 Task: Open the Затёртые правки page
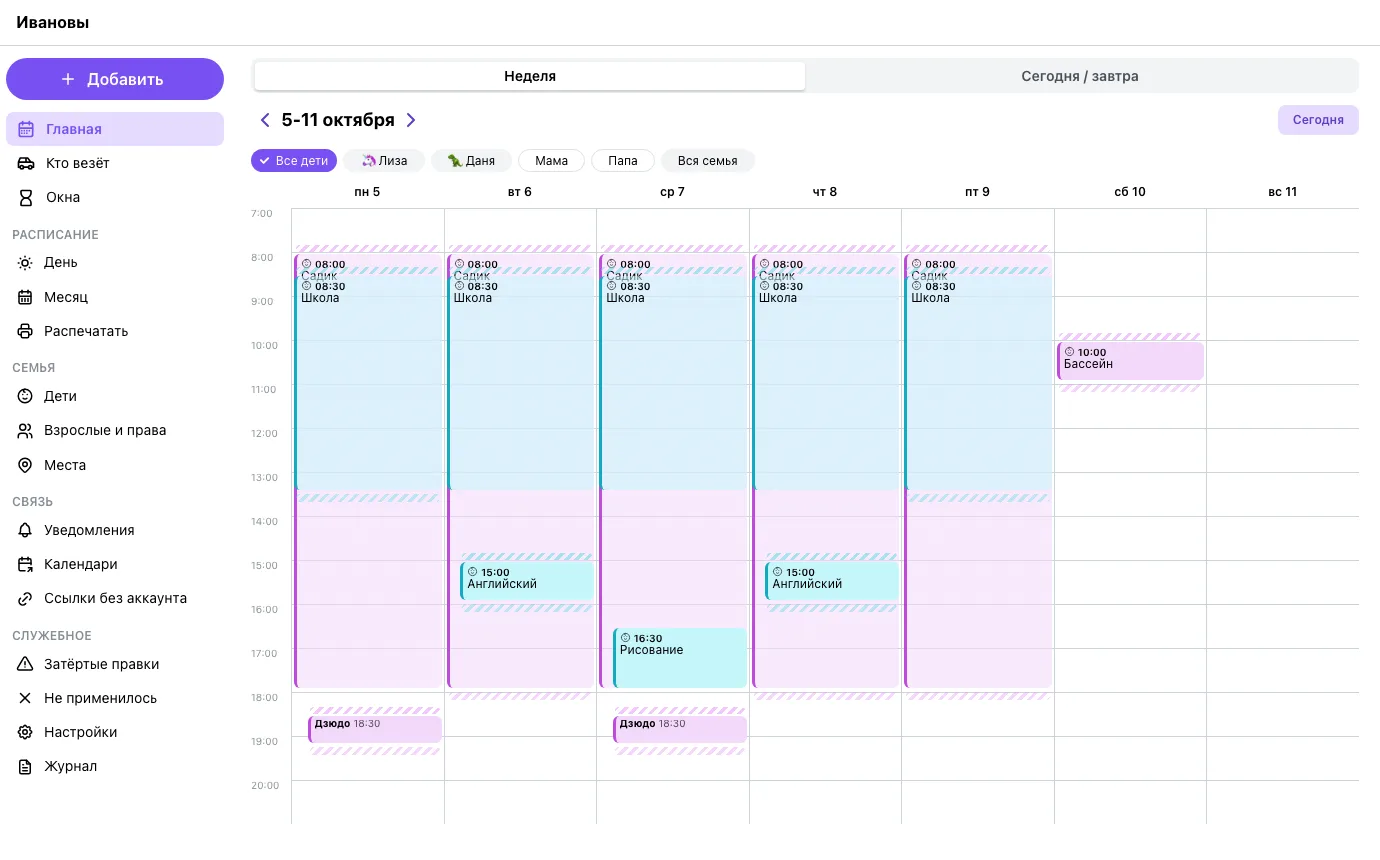tap(115, 664)
